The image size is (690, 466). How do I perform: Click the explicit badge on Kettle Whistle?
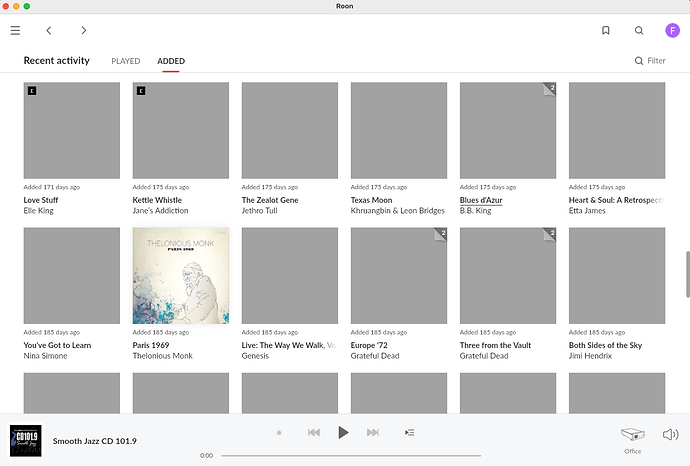pos(141,91)
